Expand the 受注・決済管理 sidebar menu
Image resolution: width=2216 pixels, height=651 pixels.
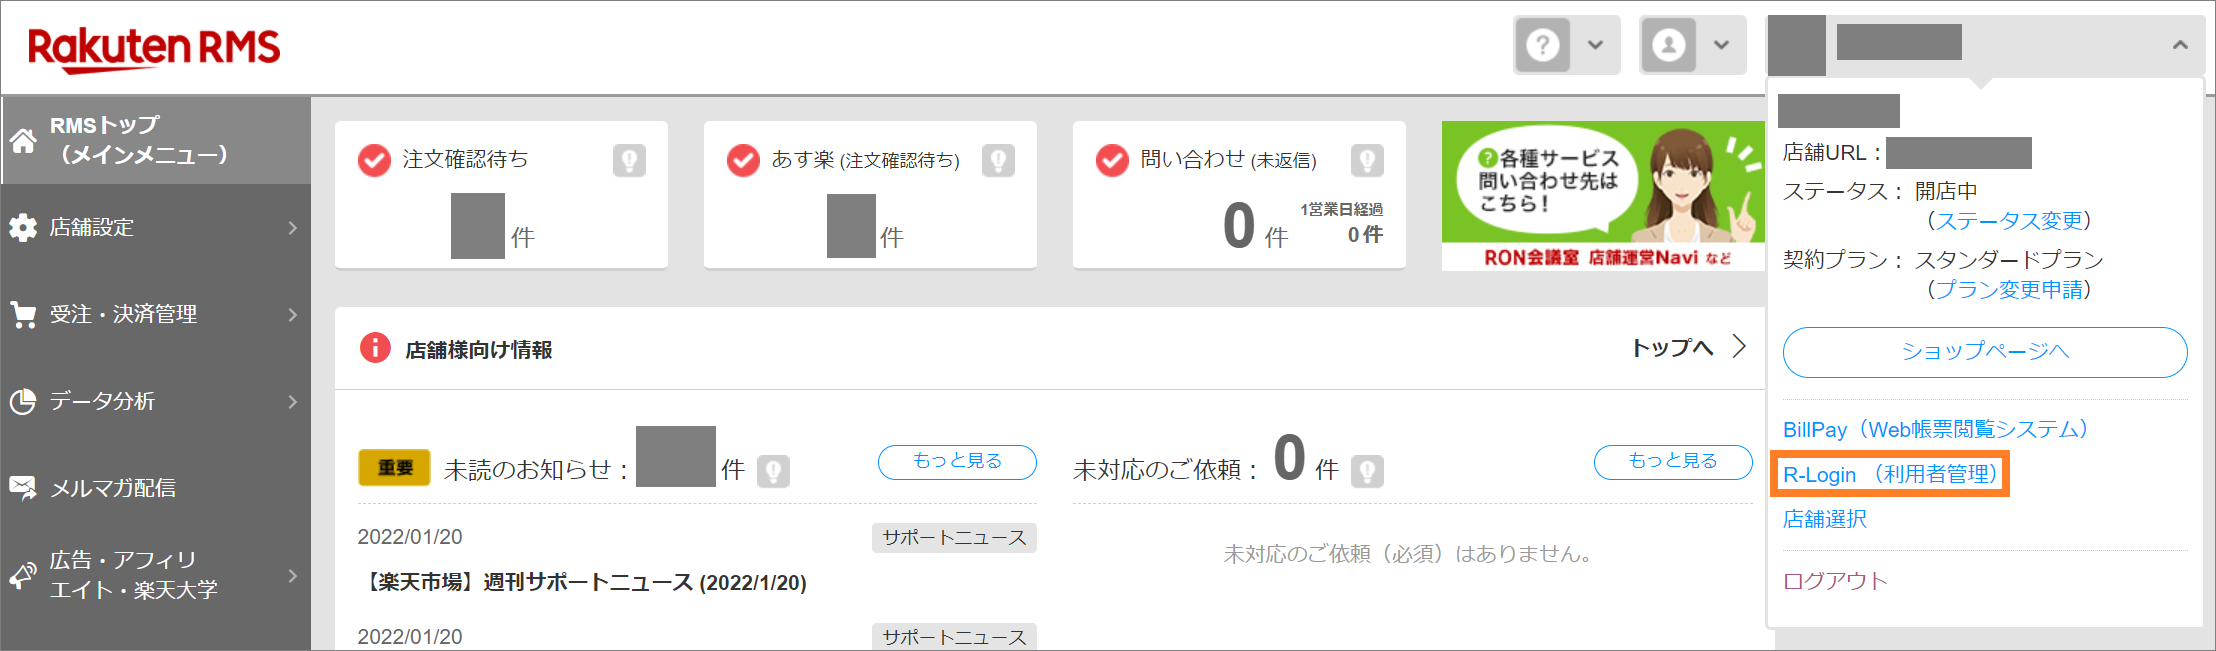tap(155, 315)
